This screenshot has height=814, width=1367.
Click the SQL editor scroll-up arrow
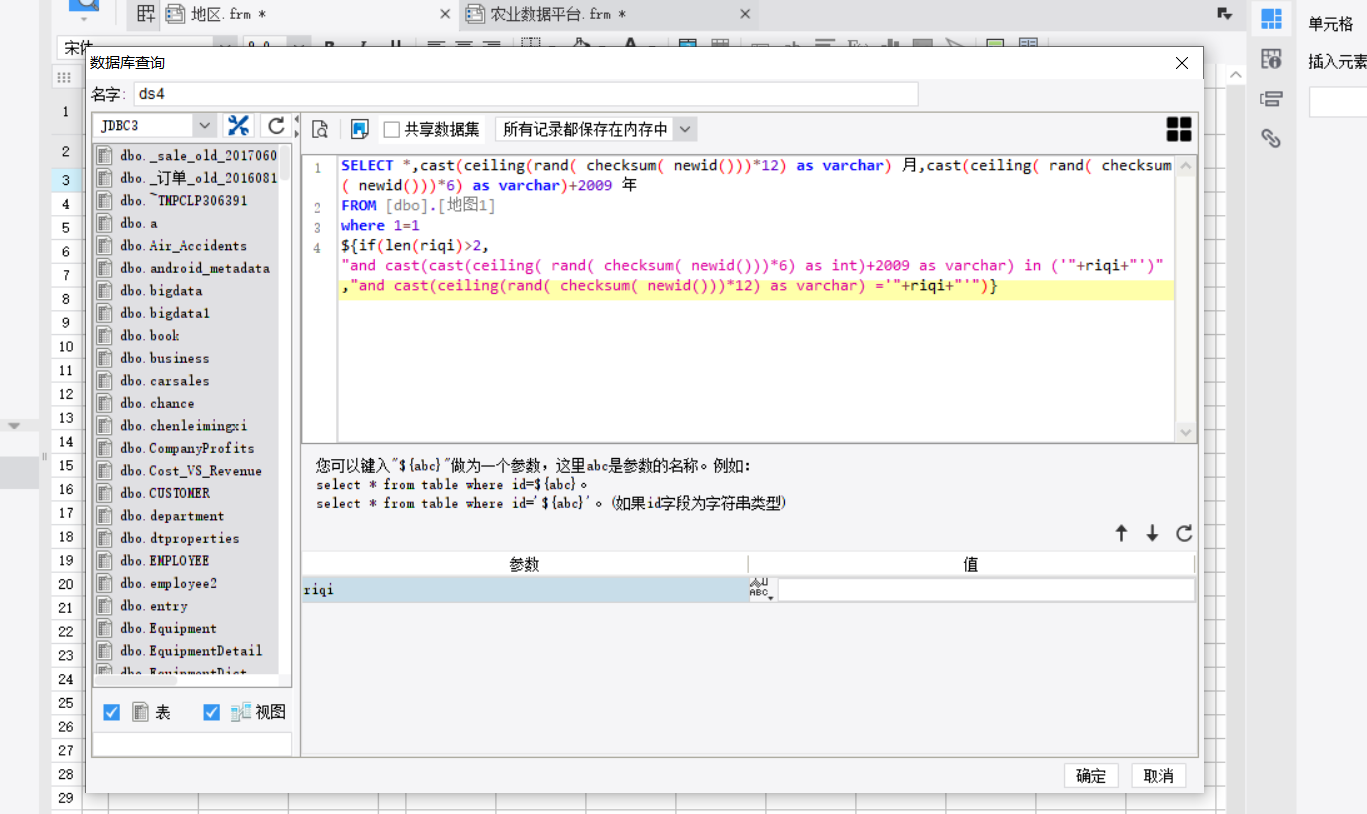(x=1186, y=165)
